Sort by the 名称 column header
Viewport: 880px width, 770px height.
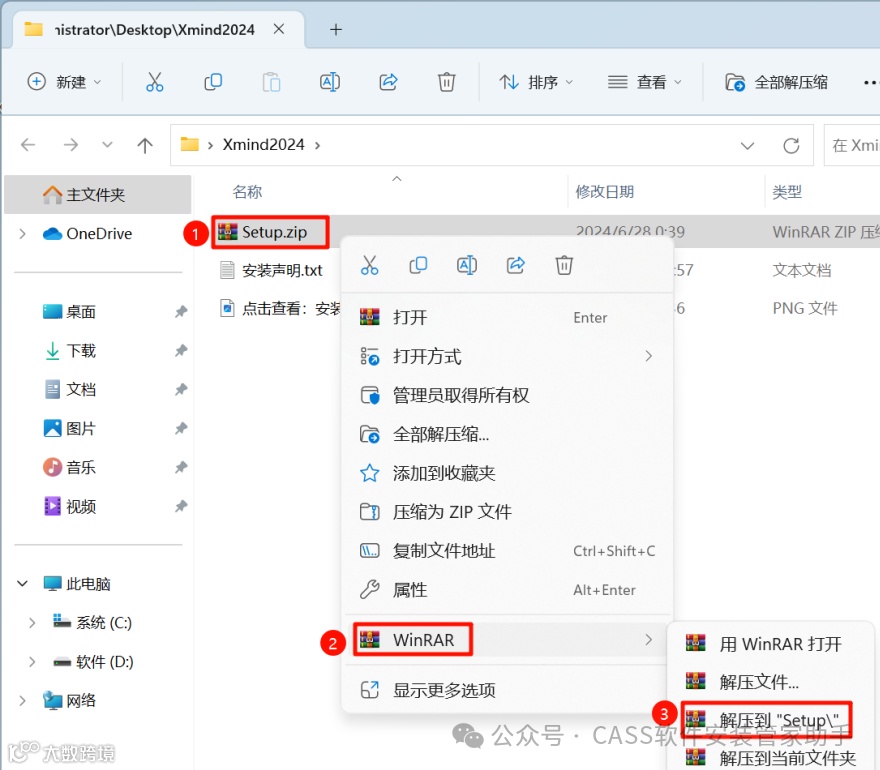point(247,192)
